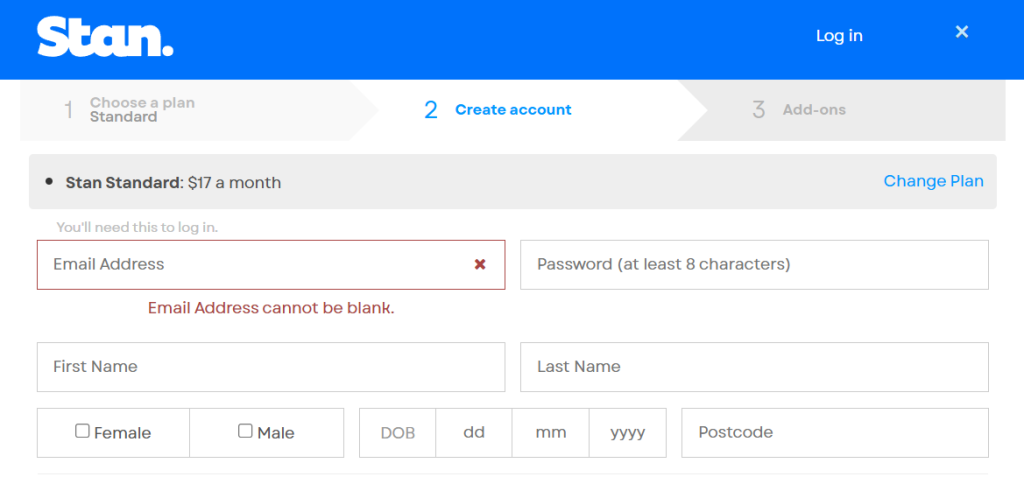1024x477 pixels.
Task: Open the Log in link
Action: [839, 36]
